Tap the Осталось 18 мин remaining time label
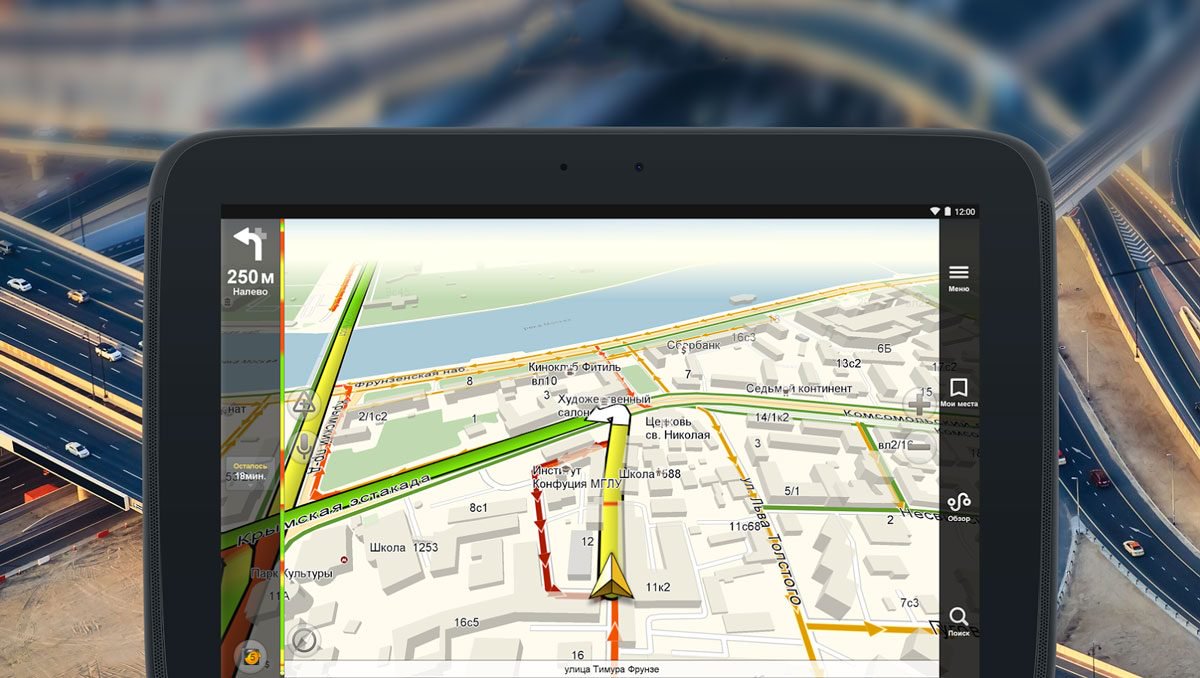1200x678 pixels. 251,472
